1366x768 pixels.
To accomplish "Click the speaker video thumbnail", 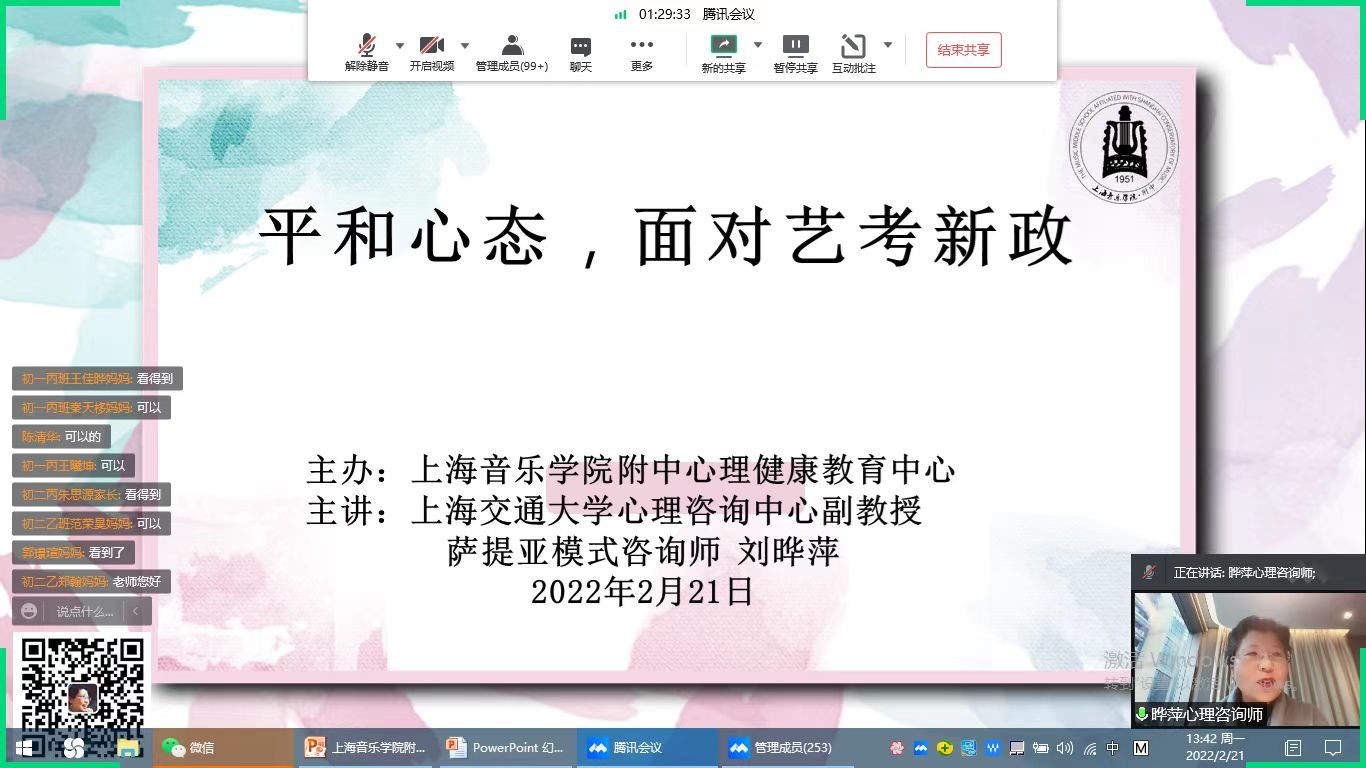I will pos(1249,660).
